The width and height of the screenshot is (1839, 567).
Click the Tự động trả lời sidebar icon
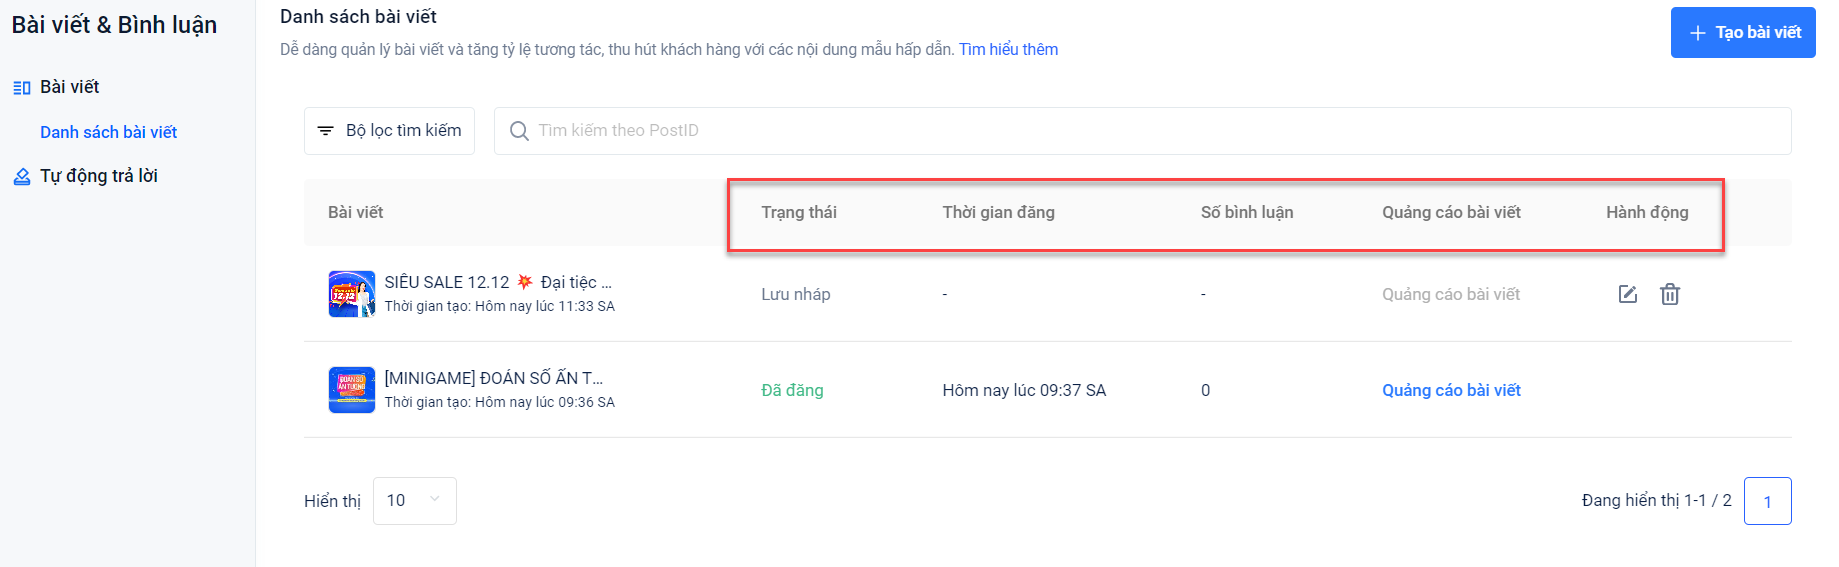22,177
